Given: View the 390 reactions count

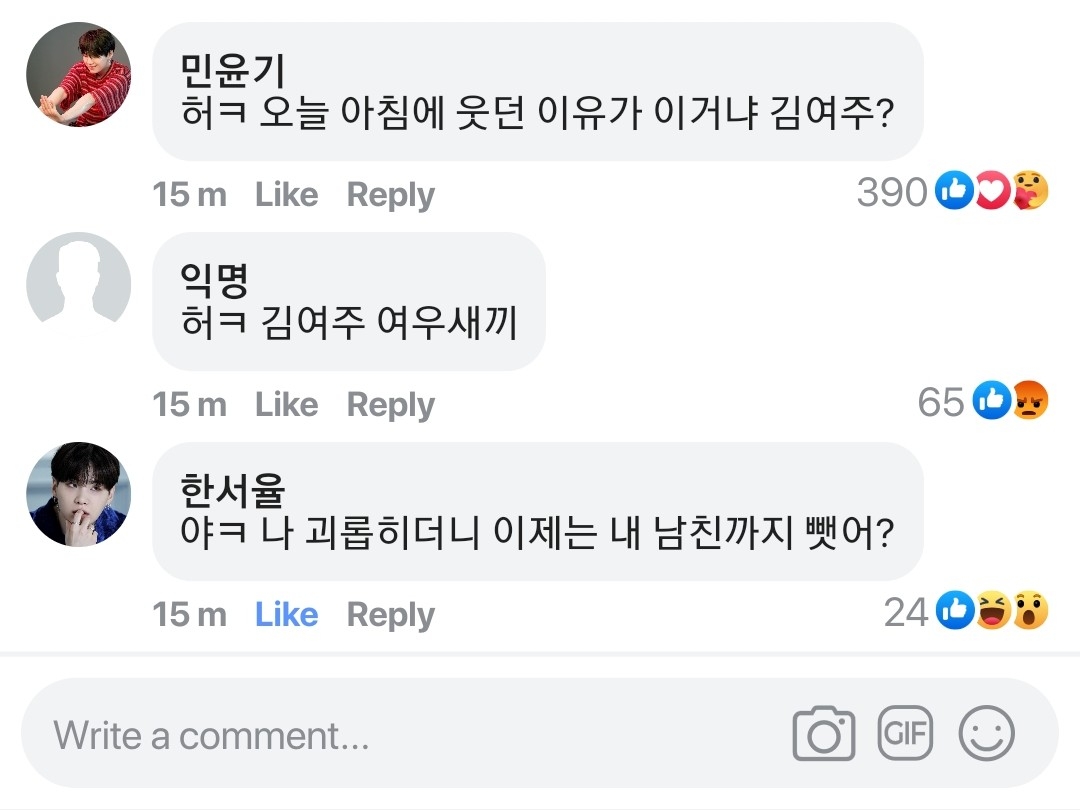Looking at the screenshot, I should point(892,192).
